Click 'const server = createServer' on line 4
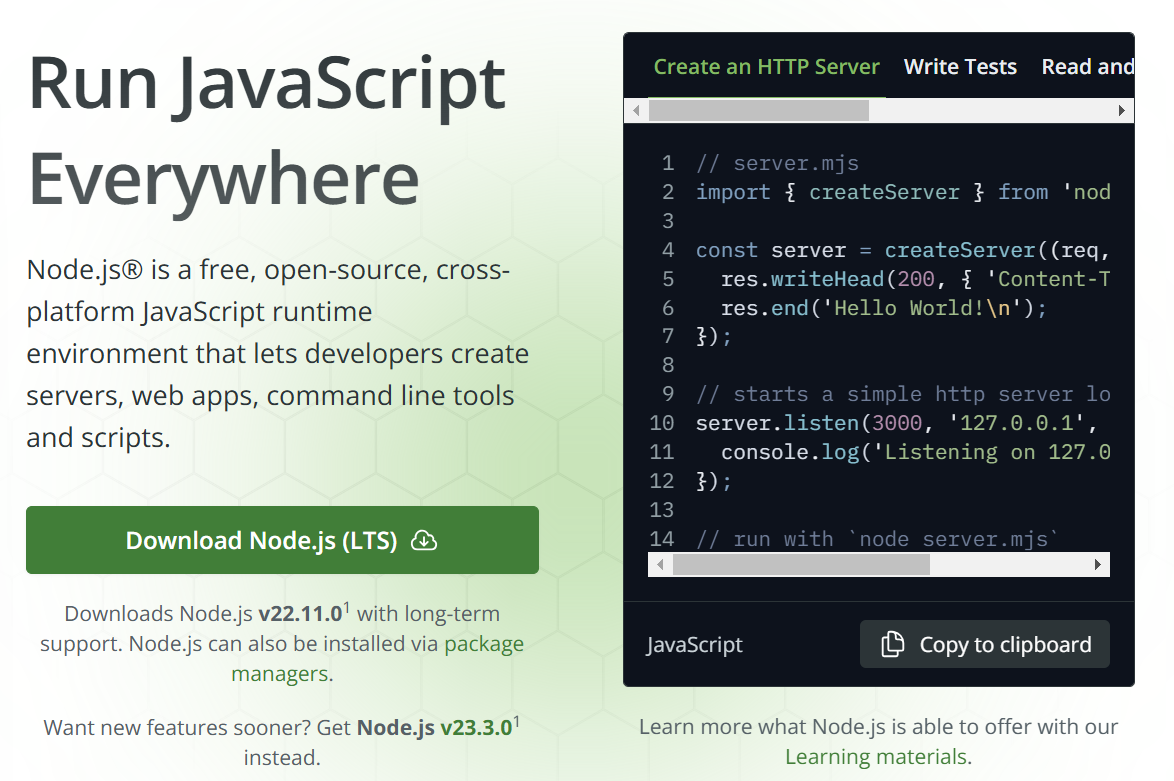 (x=866, y=250)
